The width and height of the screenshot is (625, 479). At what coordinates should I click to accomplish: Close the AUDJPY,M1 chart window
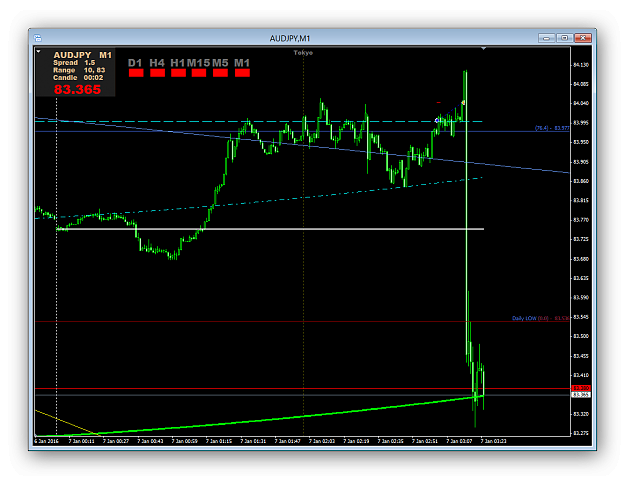click(583, 38)
